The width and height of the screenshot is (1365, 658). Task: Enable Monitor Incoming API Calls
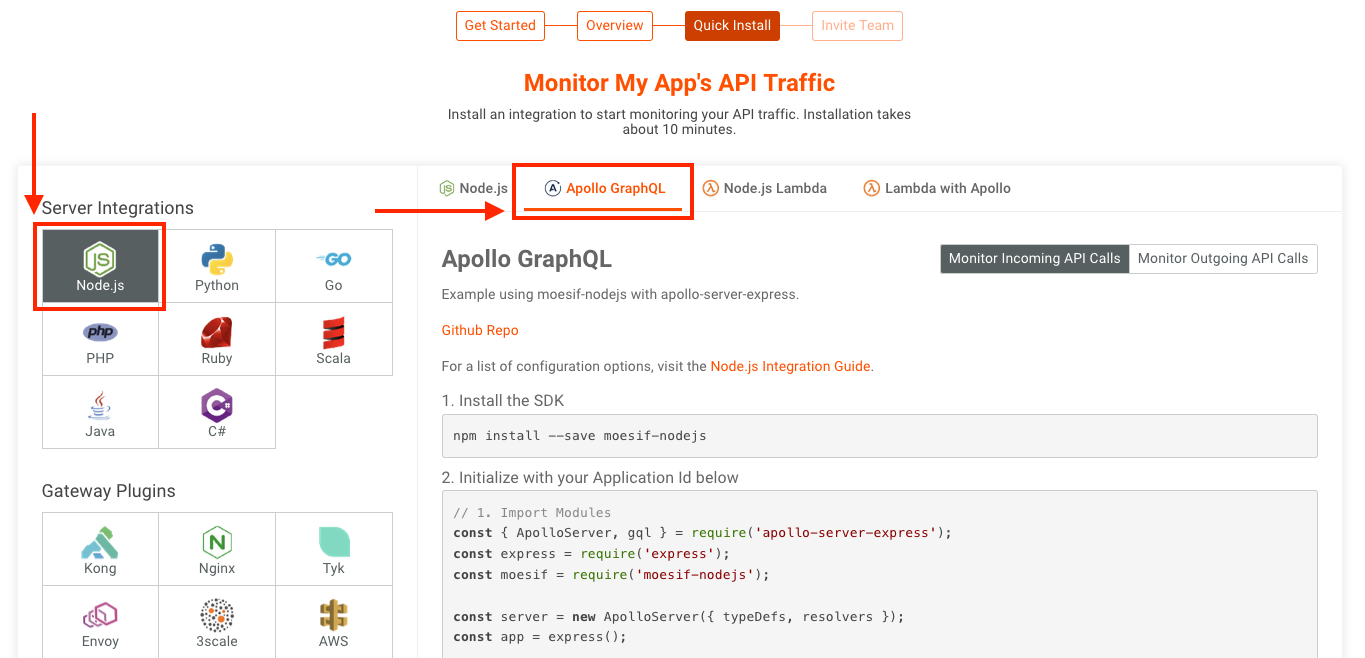(x=1034, y=258)
